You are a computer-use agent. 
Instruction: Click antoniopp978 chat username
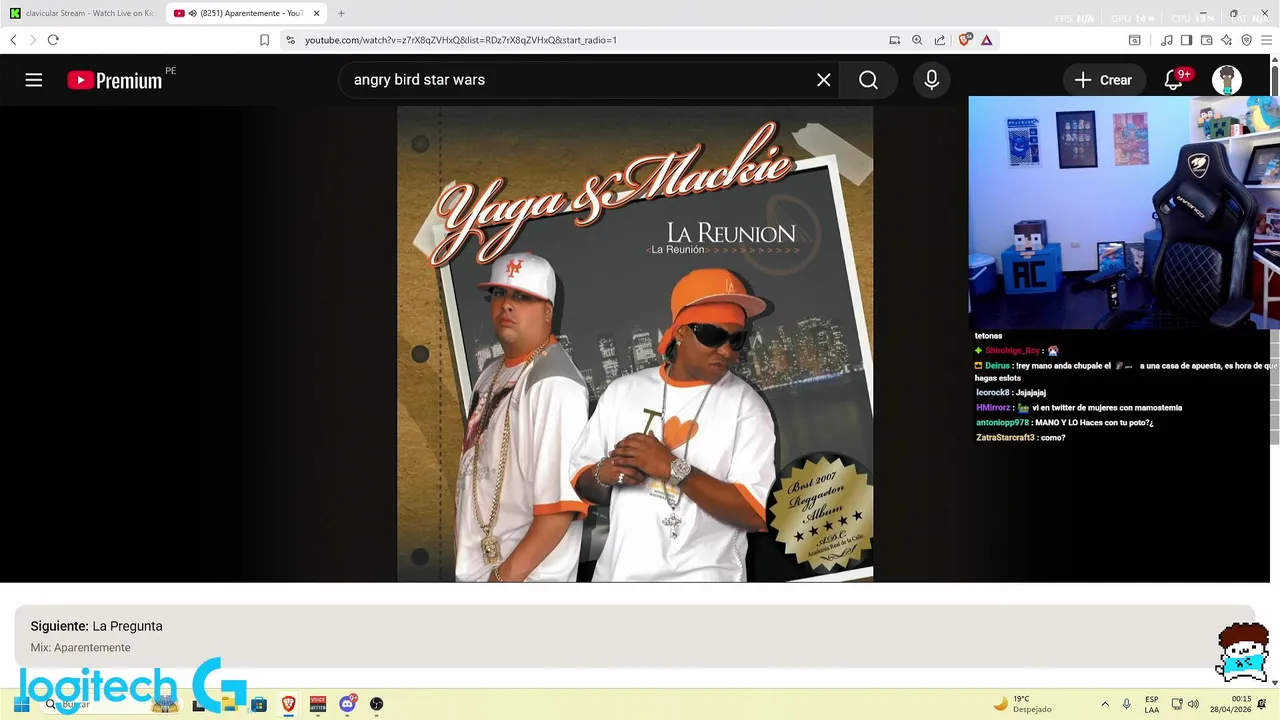pyautogui.click(x=1002, y=423)
